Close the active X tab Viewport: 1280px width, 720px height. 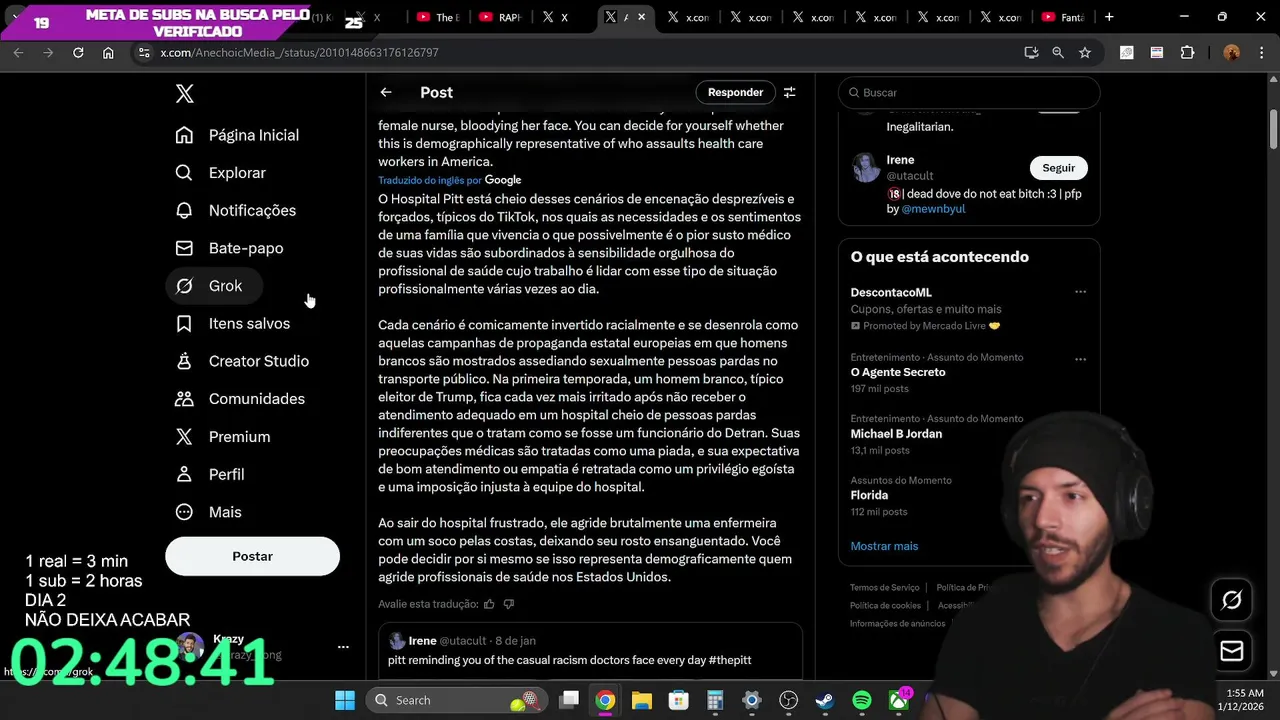[x=641, y=17]
